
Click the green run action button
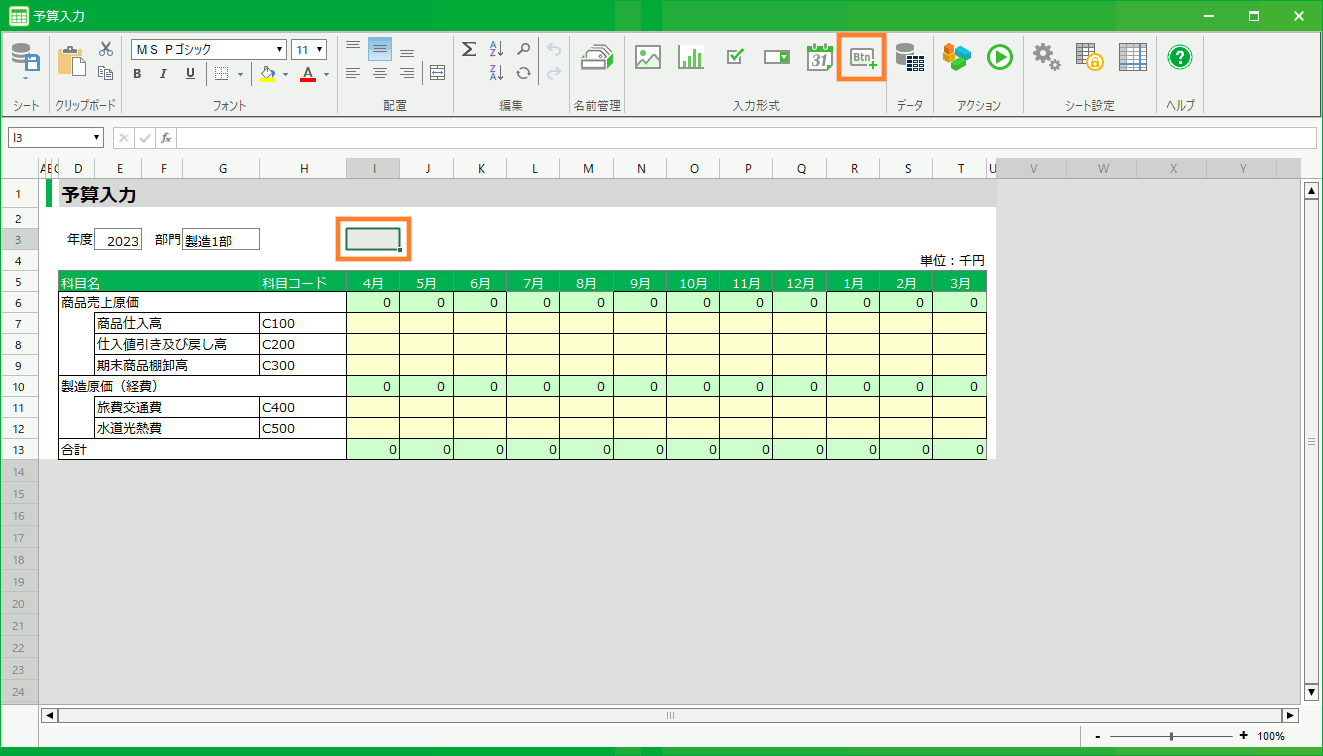[999, 57]
